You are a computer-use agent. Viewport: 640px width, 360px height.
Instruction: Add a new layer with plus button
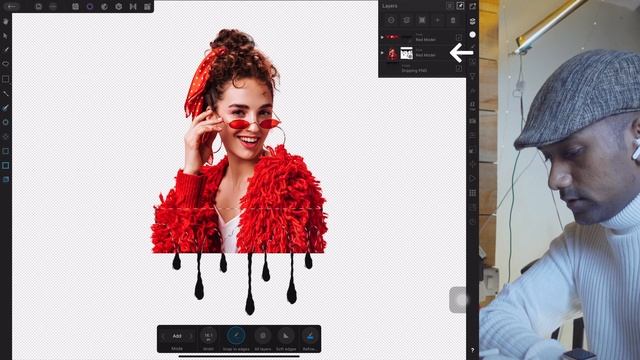(438, 20)
